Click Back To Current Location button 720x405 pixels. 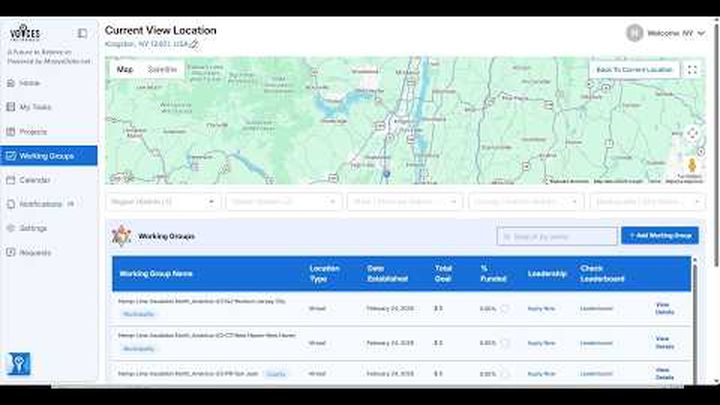click(634, 70)
